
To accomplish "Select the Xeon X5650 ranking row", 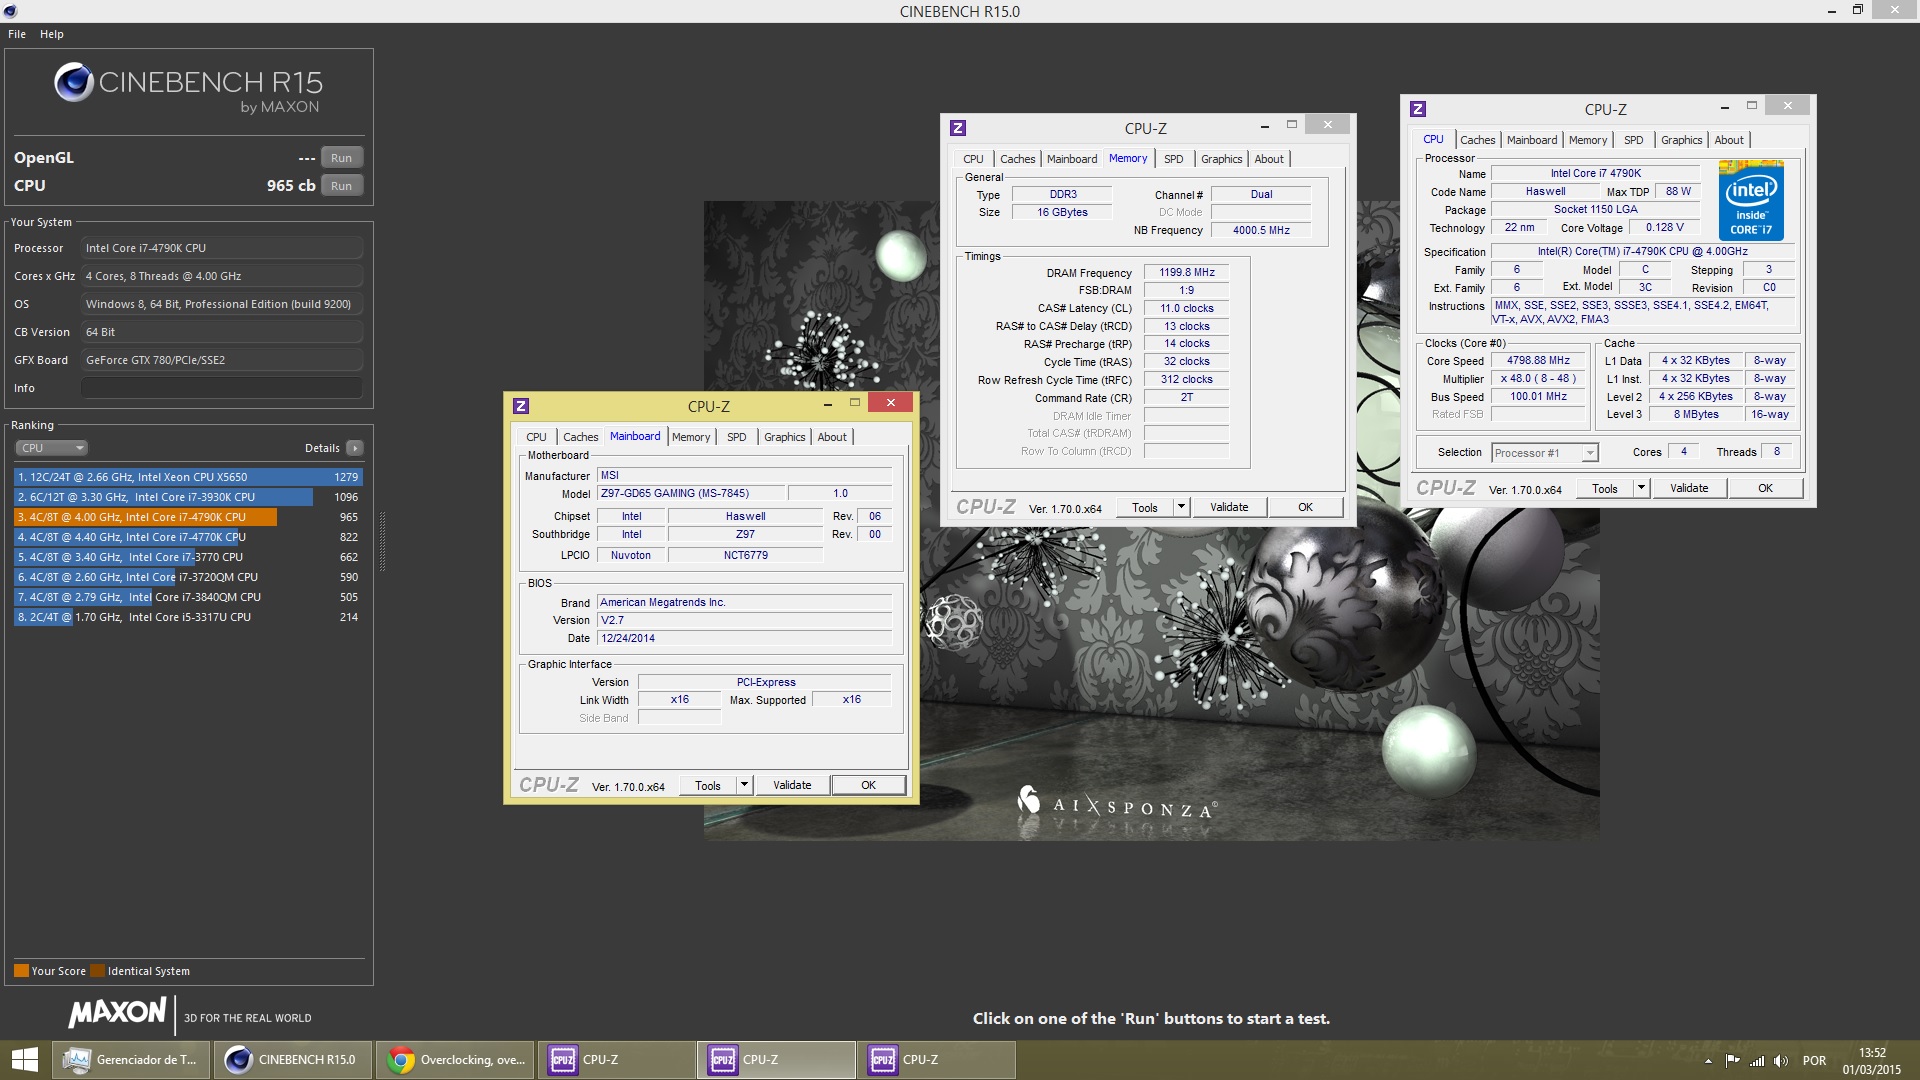I will 188,477.
